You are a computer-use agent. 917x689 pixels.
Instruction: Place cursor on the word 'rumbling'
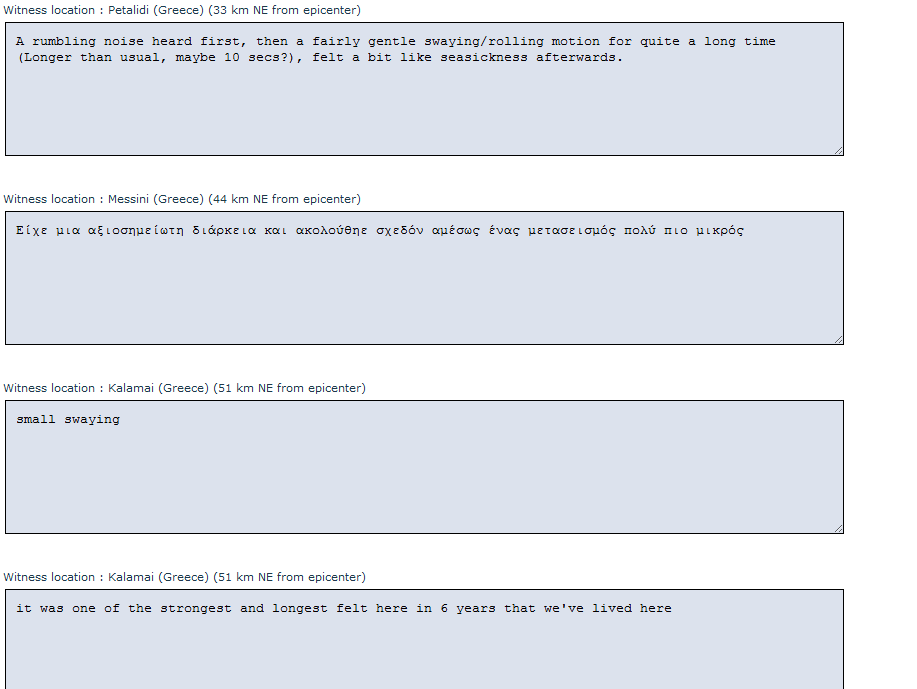[64, 42]
